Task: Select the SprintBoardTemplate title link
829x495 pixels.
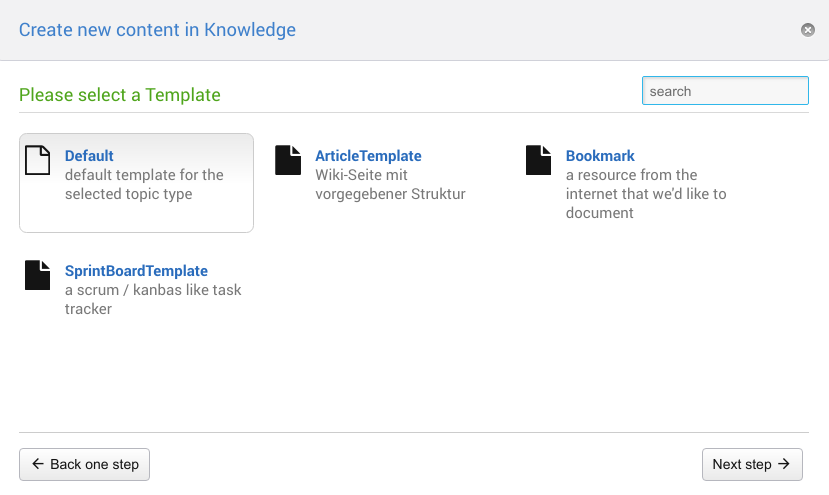Action: click(x=136, y=271)
